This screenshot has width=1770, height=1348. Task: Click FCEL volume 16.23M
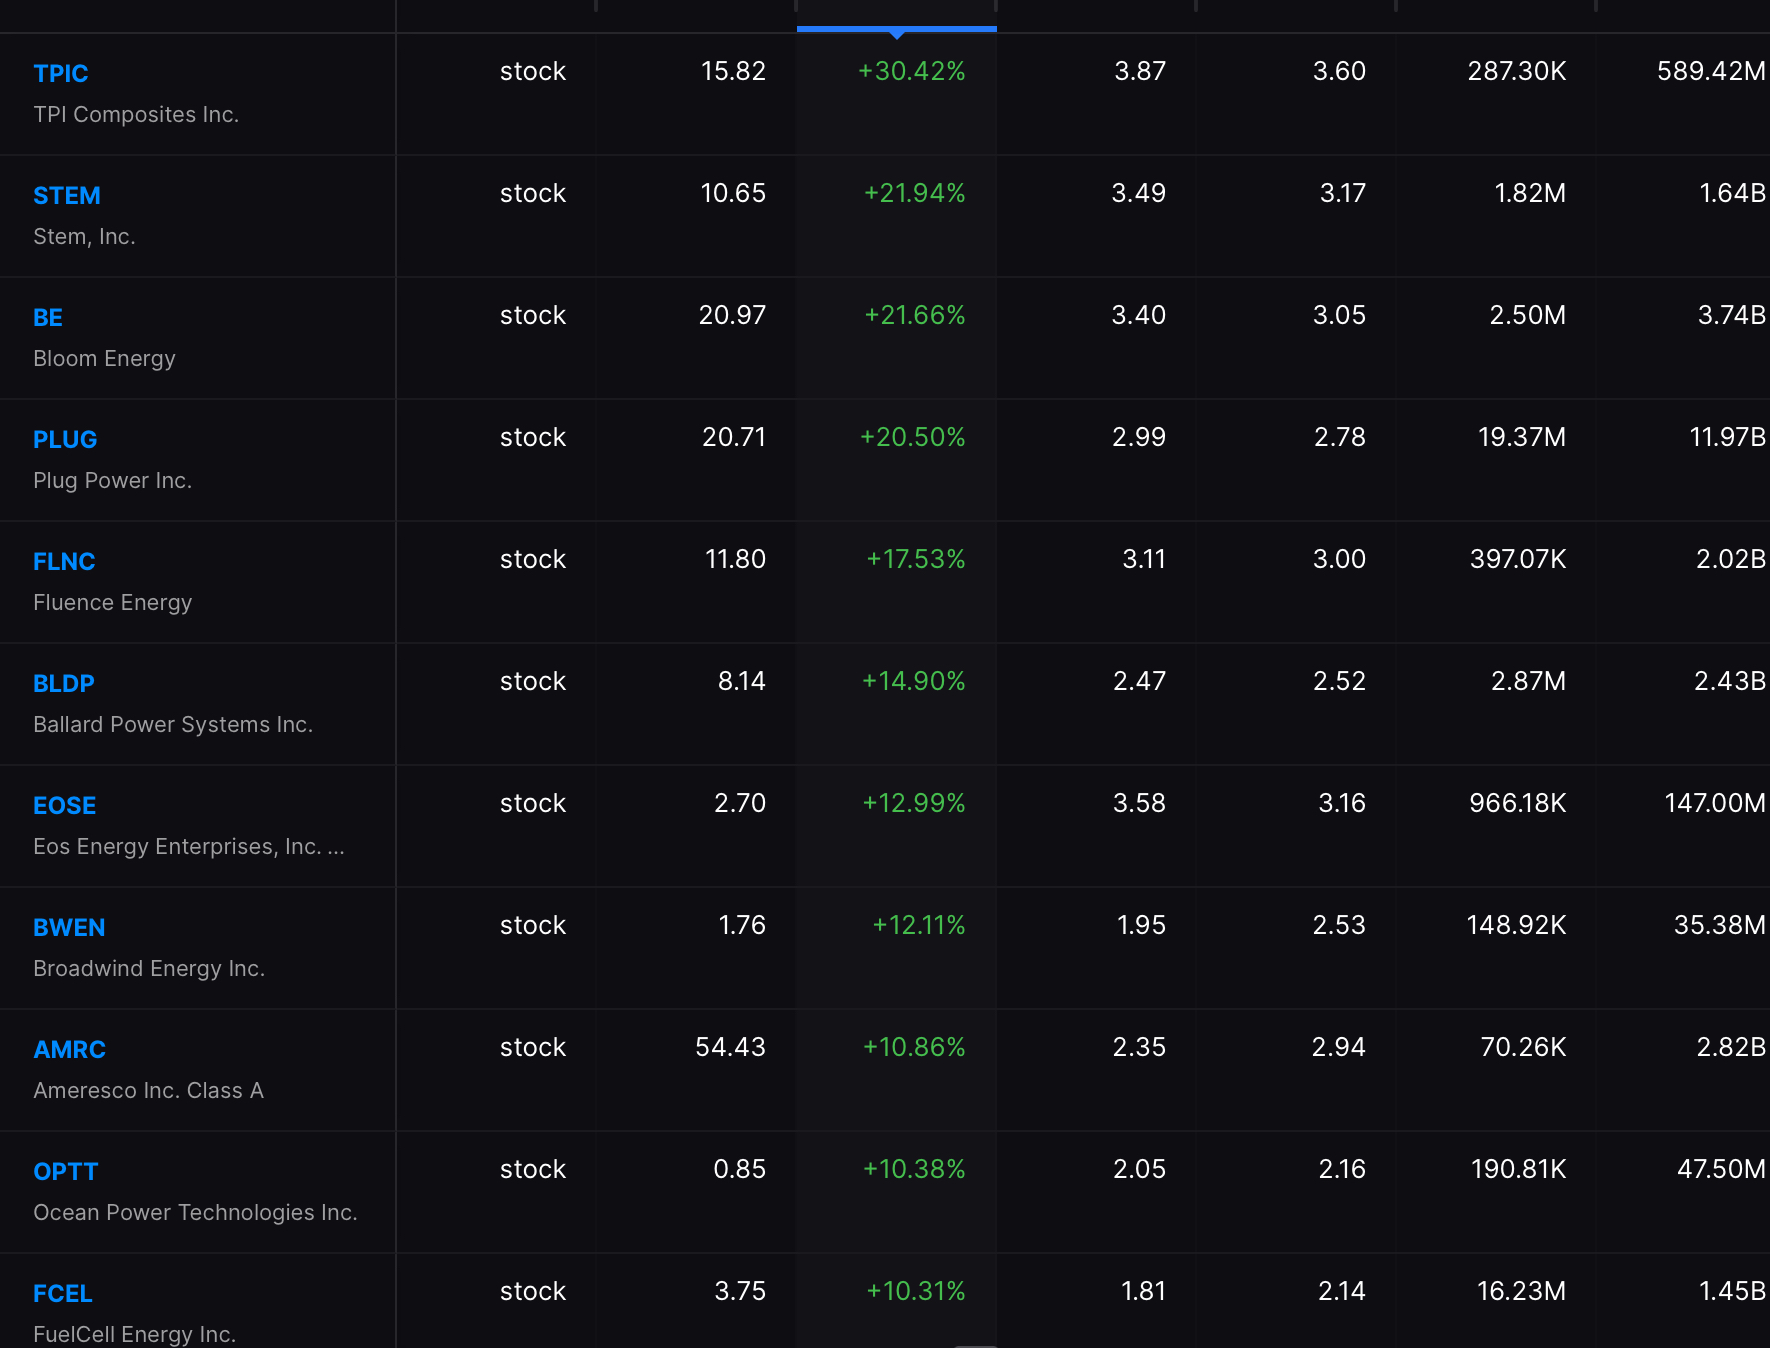(1521, 1291)
